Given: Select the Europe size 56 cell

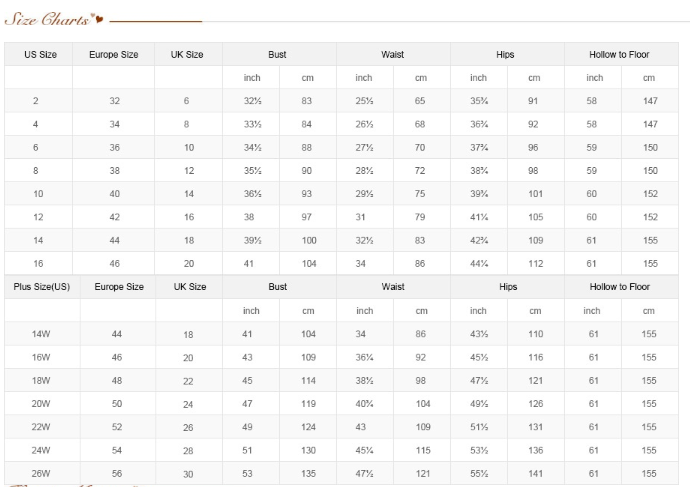Looking at the screenshot, I should [117, 473].
